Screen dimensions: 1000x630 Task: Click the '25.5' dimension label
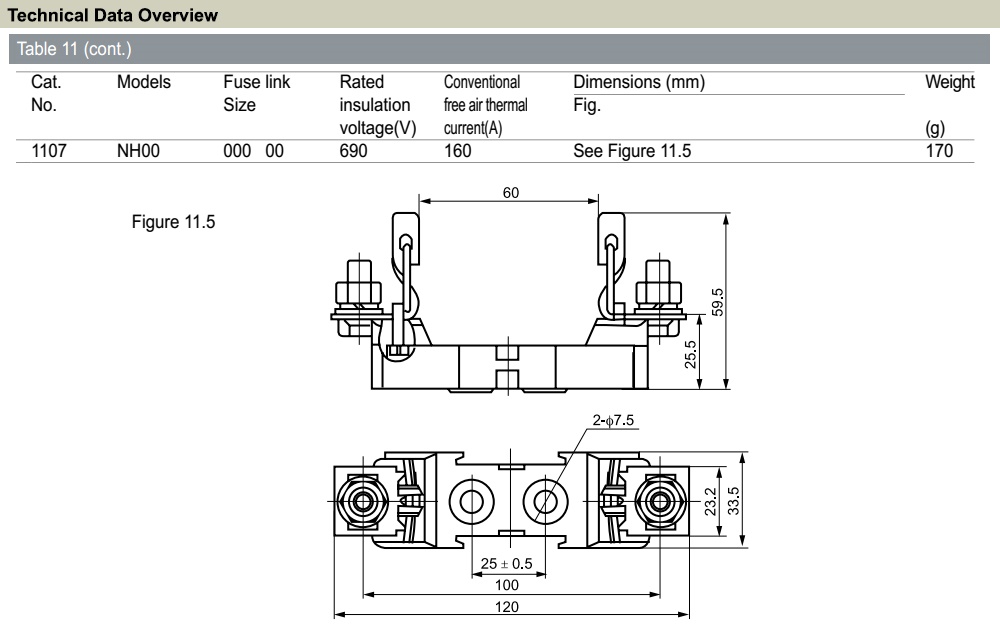point(691,354)
